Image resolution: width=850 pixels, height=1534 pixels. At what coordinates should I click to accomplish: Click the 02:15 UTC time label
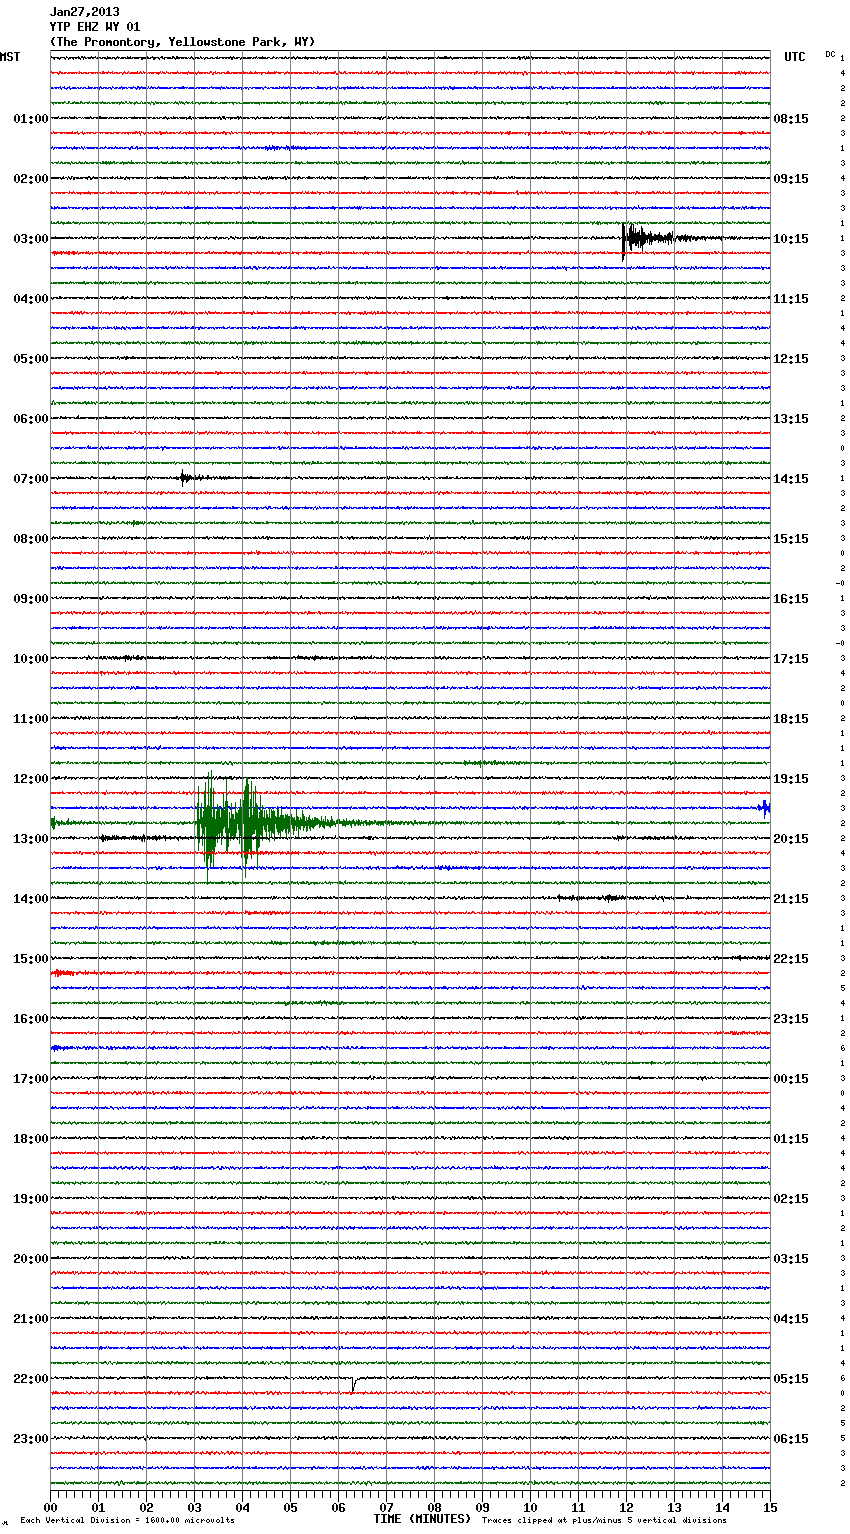click(x=791, y=1199)
